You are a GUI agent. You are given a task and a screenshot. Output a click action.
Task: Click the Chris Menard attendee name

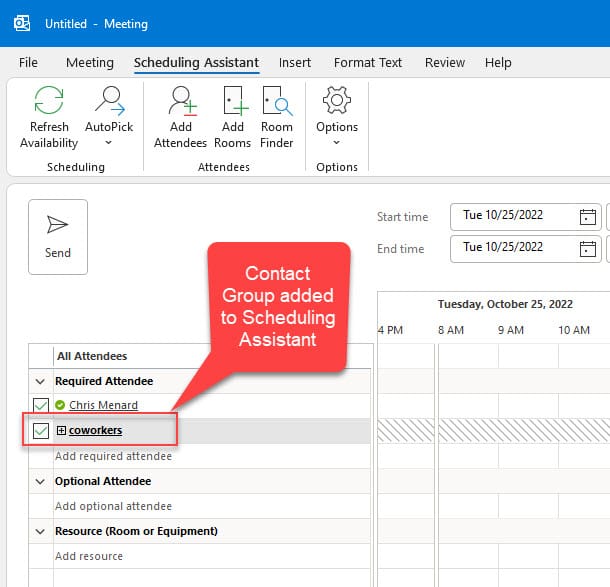[103, 405]
